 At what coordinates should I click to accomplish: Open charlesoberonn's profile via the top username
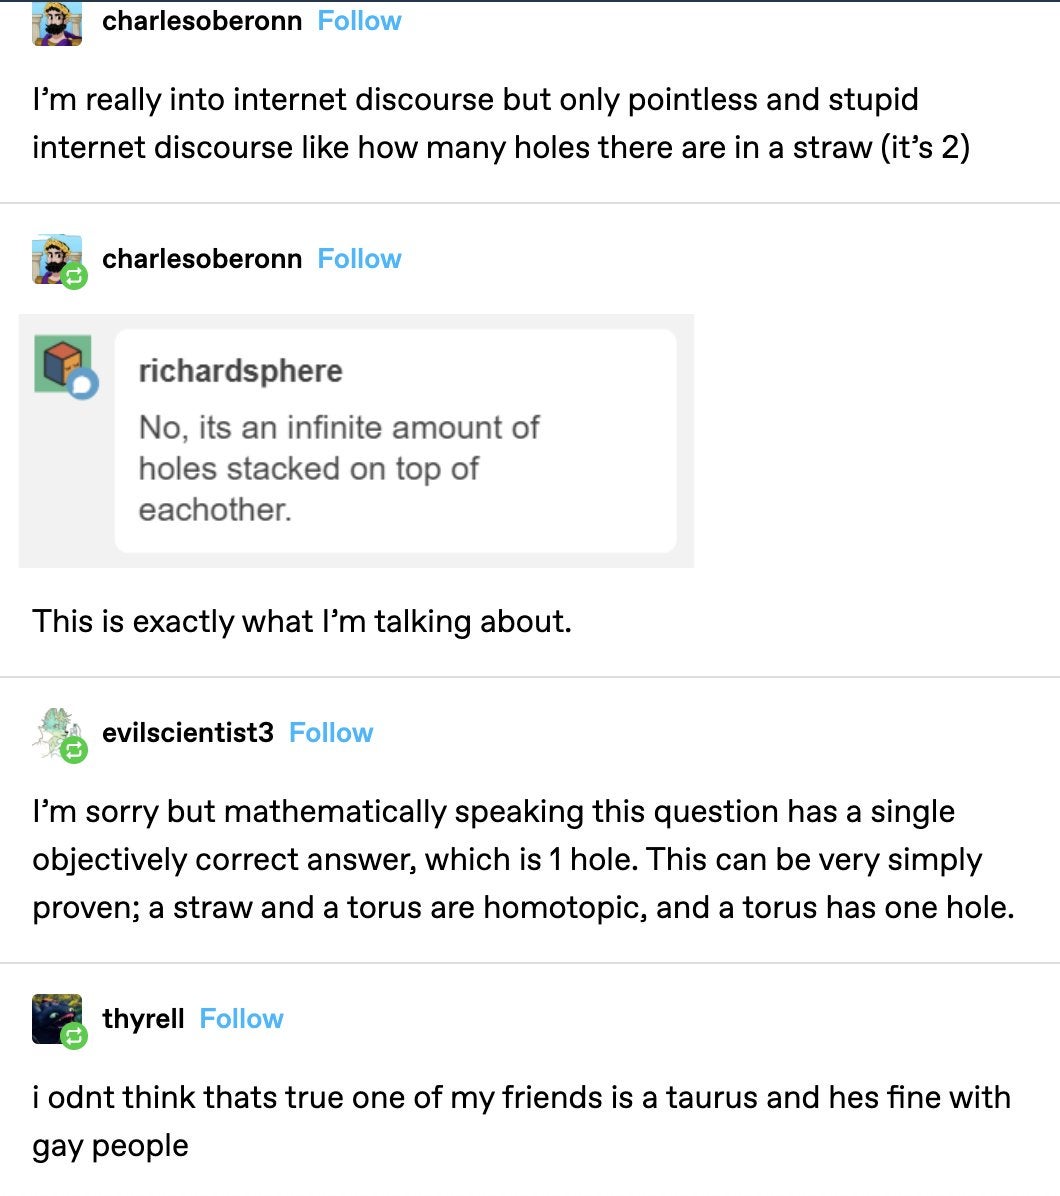pyautogui.click(x=202, y=20)
